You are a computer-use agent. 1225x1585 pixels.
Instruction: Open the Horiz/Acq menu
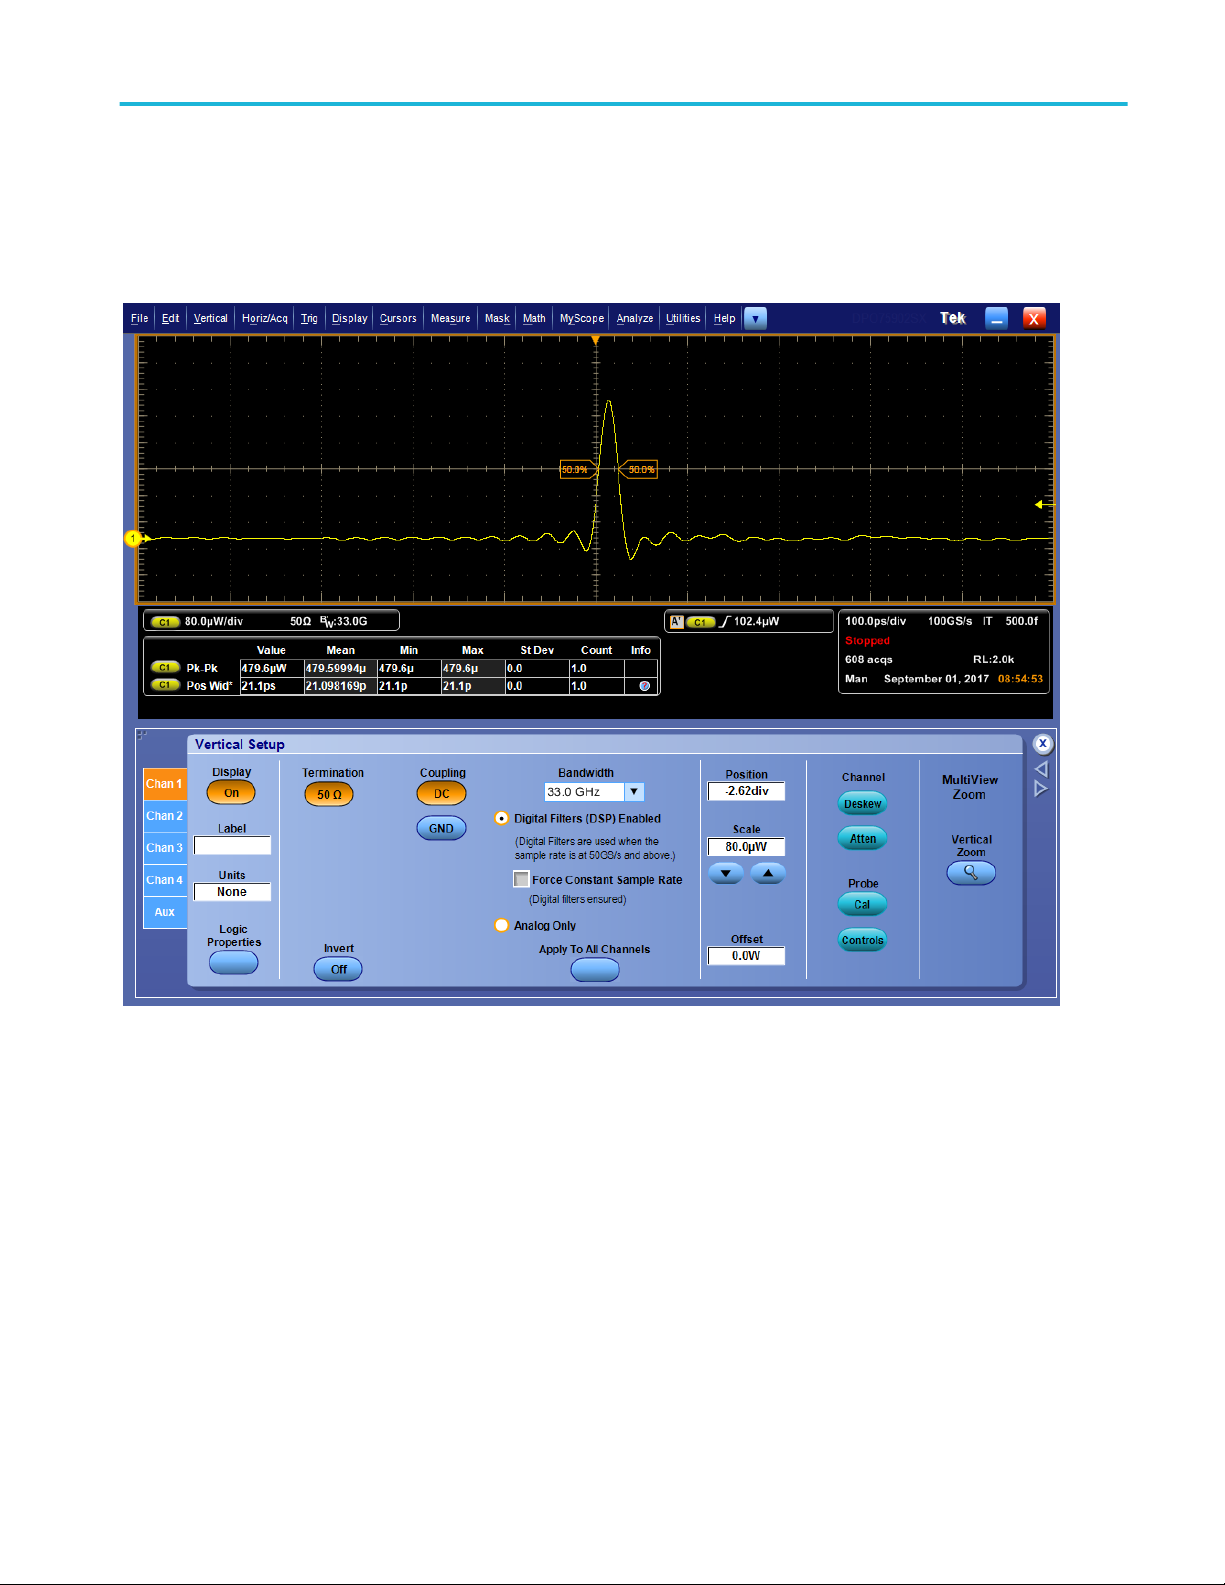264,319
